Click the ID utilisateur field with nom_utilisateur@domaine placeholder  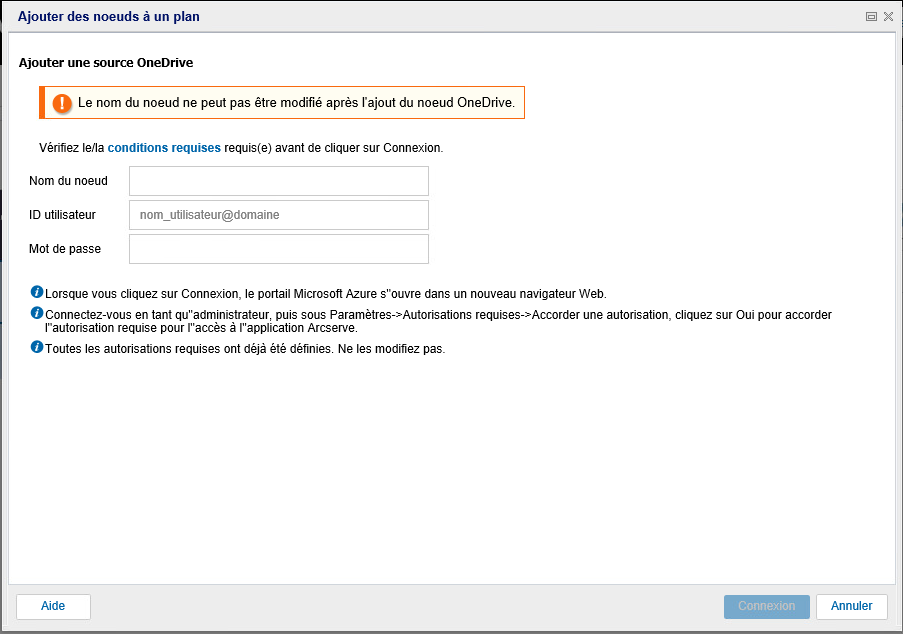pos(279,215)
